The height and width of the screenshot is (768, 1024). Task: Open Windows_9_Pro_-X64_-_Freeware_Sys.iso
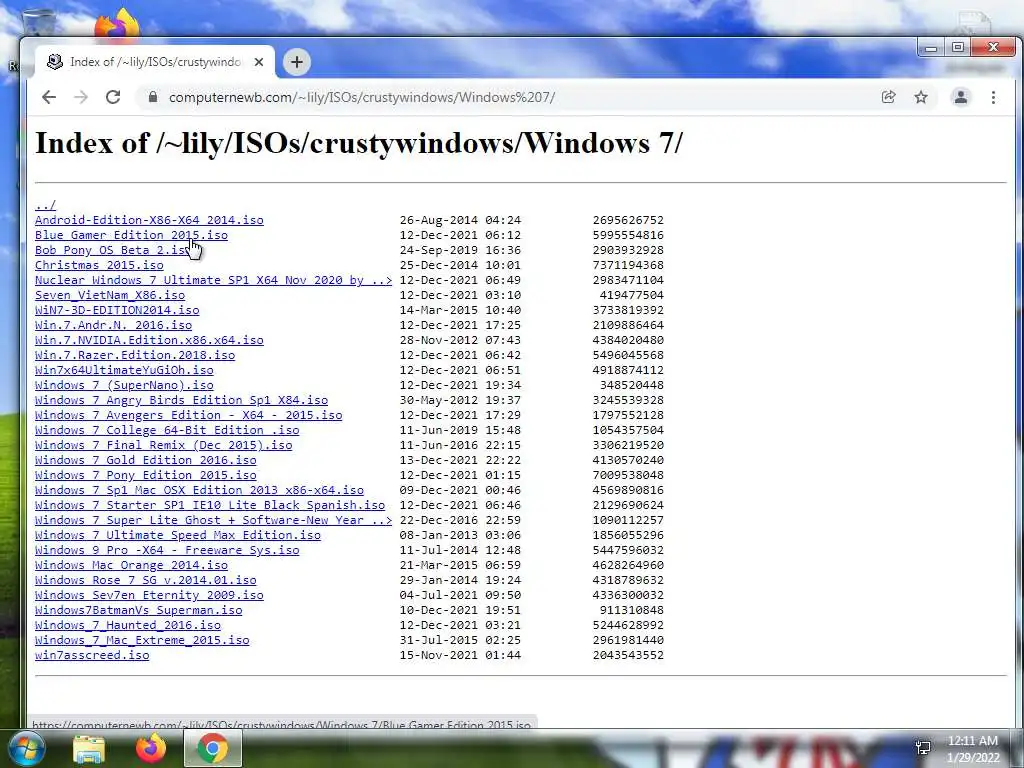coord(167,551)
